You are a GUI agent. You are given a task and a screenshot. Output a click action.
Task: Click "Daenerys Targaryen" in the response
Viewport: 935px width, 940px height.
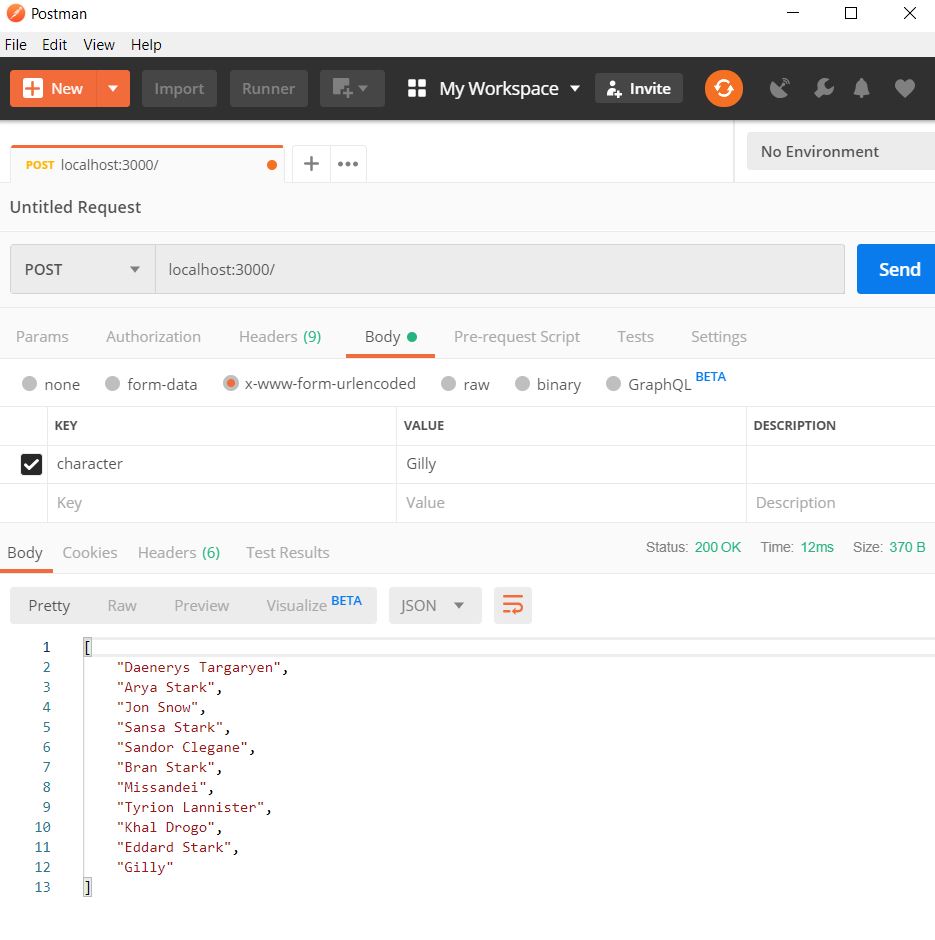point(198,667)
